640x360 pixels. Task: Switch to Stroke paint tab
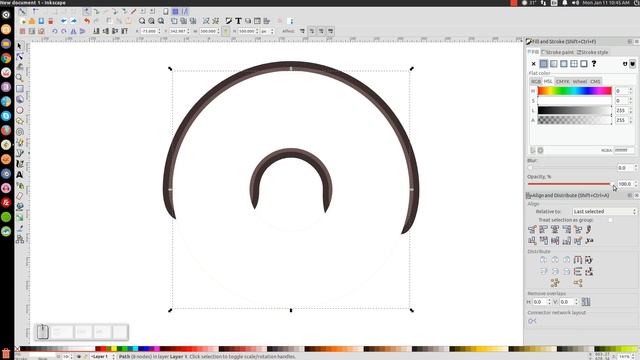[558, 52]
